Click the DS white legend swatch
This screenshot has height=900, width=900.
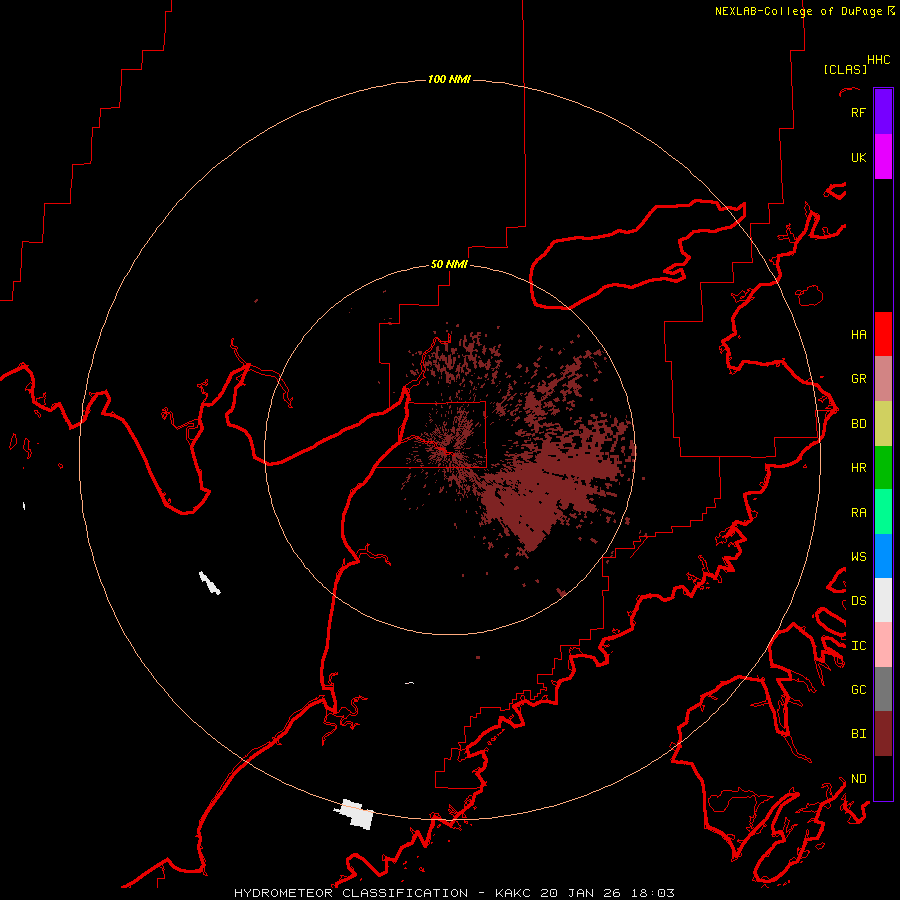tap(883, 600)
